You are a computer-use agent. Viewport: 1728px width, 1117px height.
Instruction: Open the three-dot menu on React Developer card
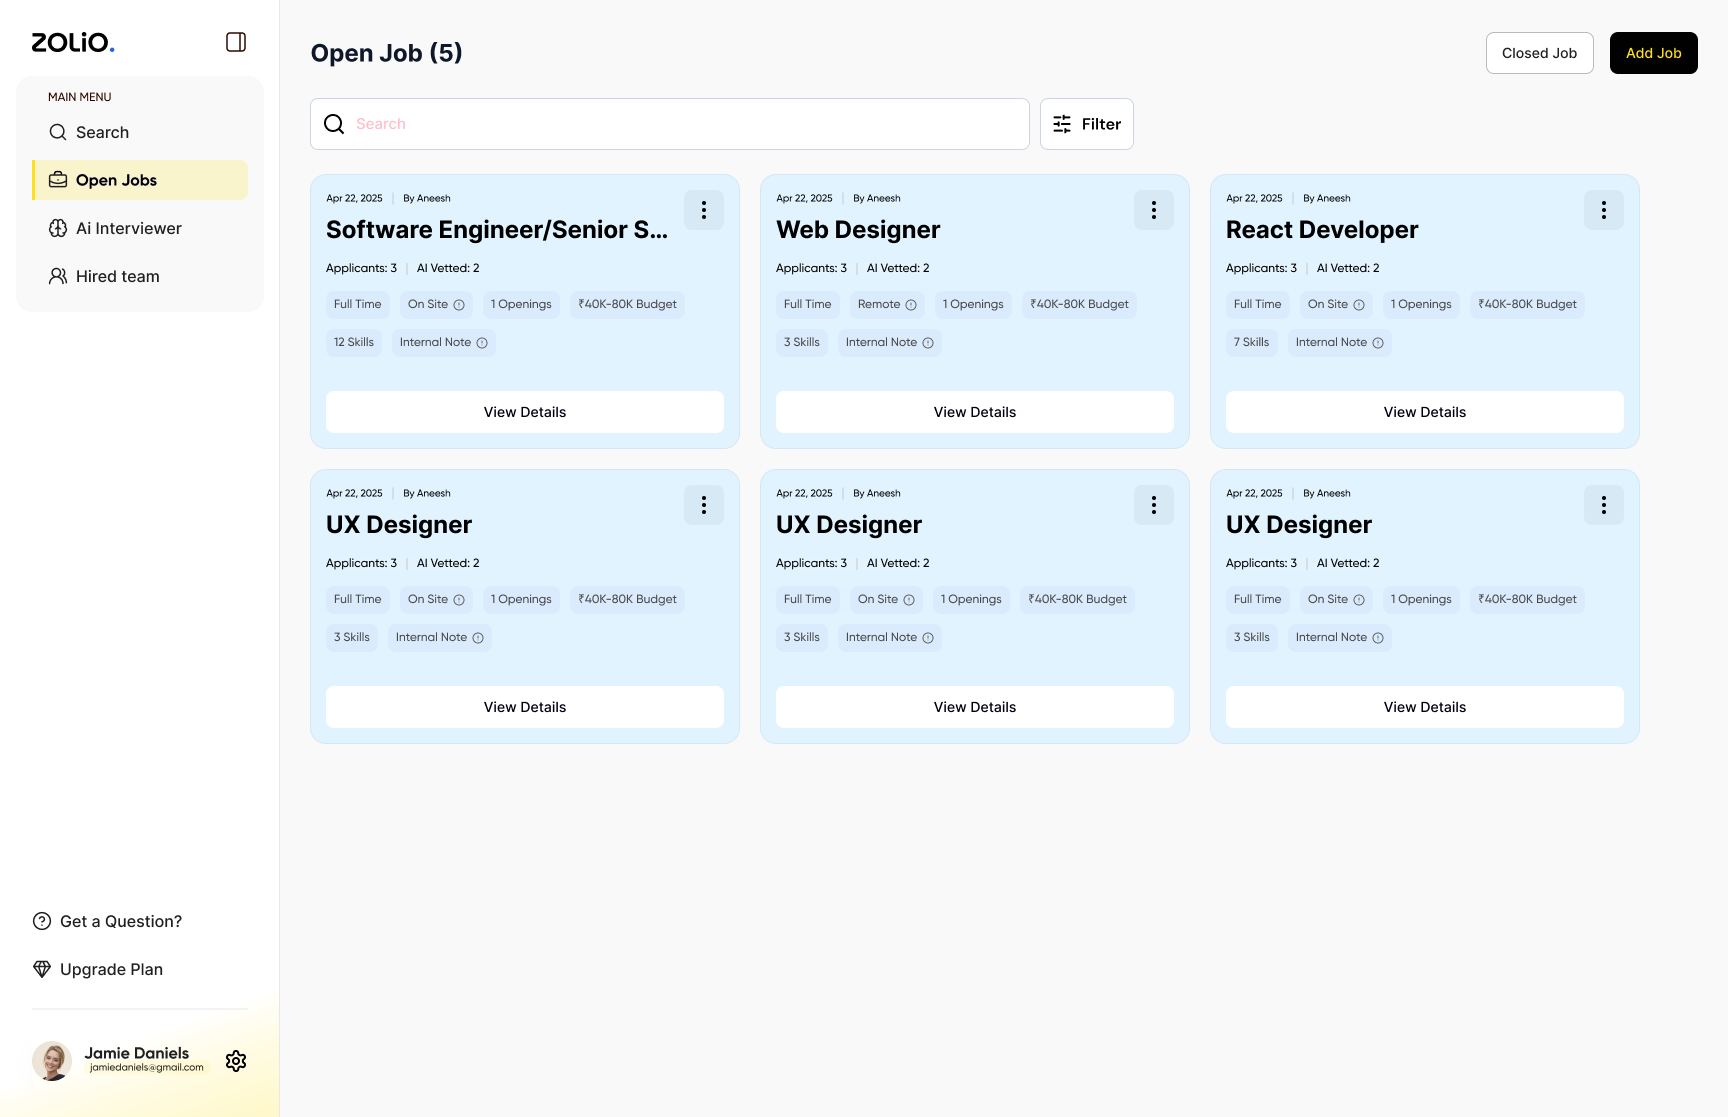[x=1604, y=210]
